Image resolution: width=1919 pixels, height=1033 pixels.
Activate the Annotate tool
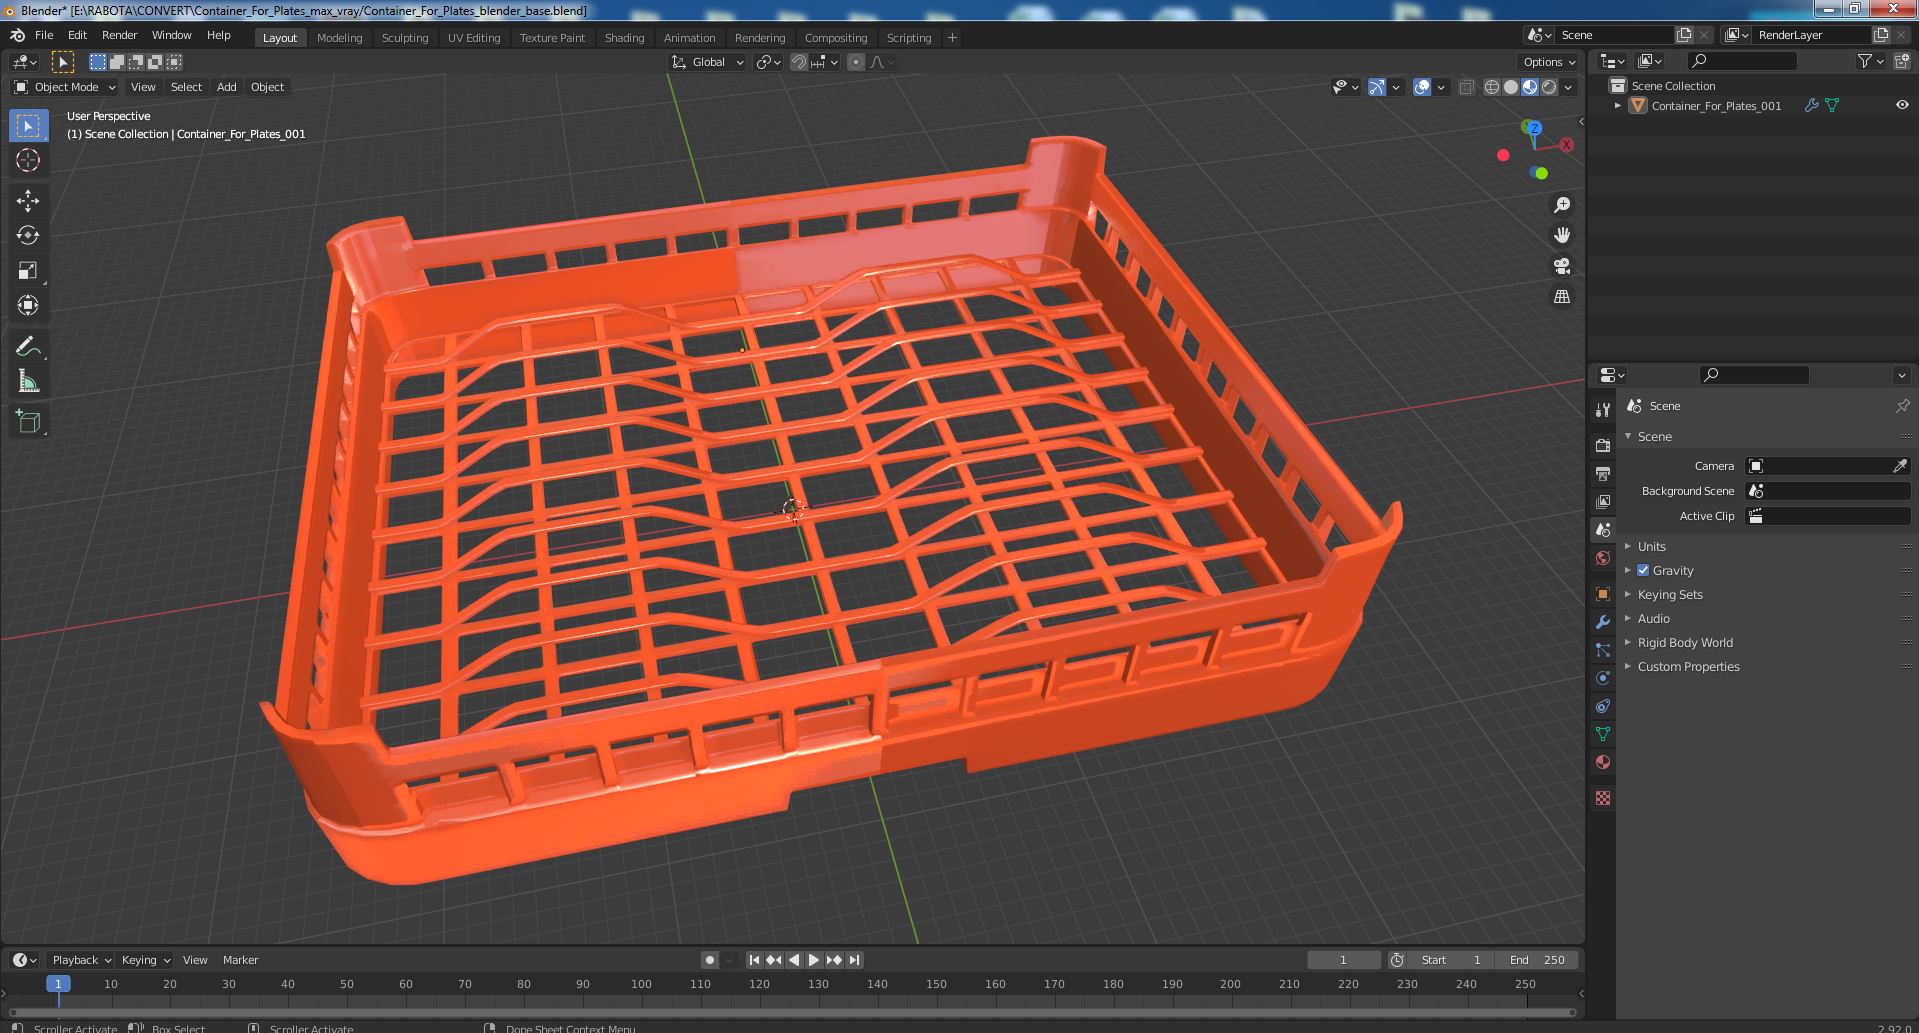tap(28, 347)
